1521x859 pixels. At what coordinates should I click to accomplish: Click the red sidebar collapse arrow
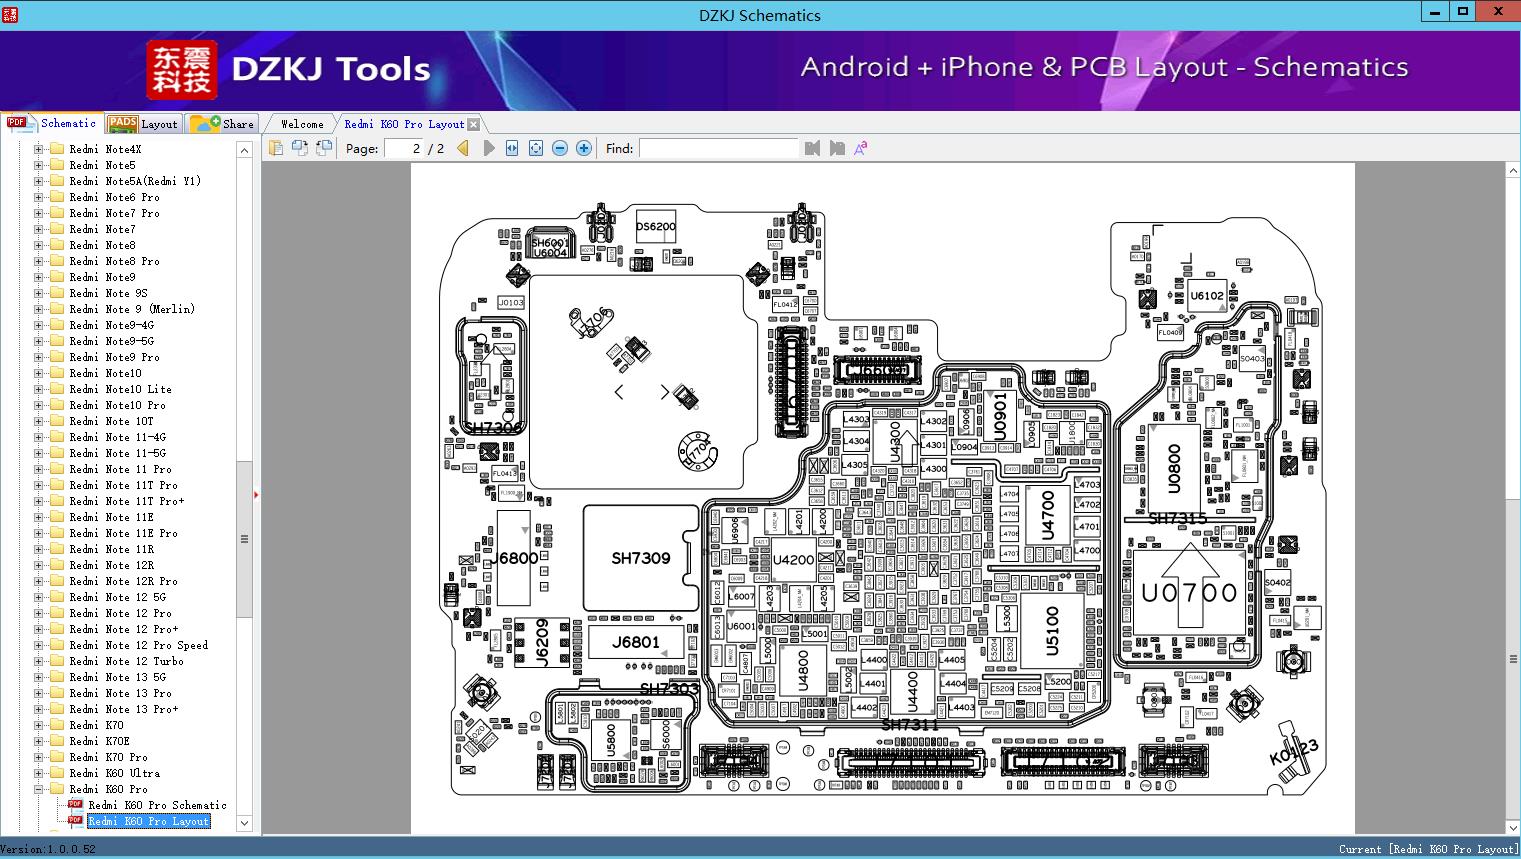[x=257, y=494]
